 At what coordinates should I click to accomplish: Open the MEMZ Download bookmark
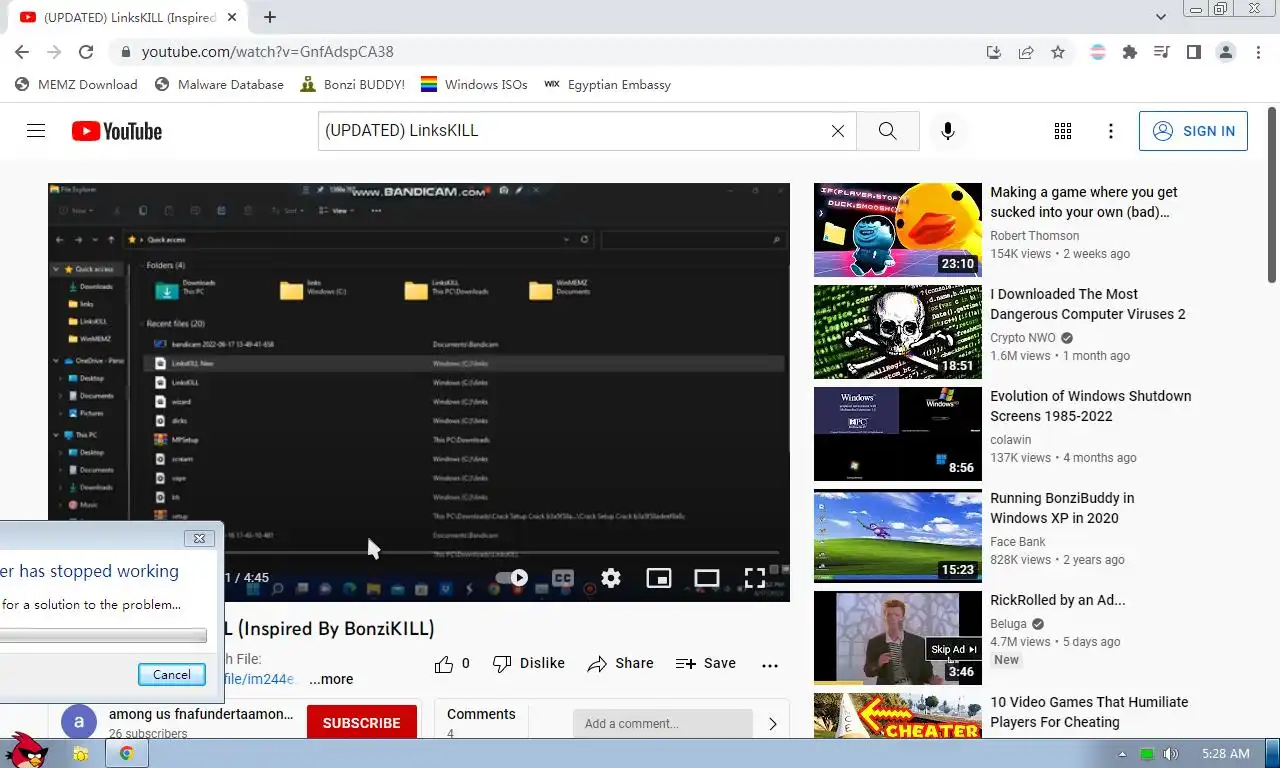point(76,85)
